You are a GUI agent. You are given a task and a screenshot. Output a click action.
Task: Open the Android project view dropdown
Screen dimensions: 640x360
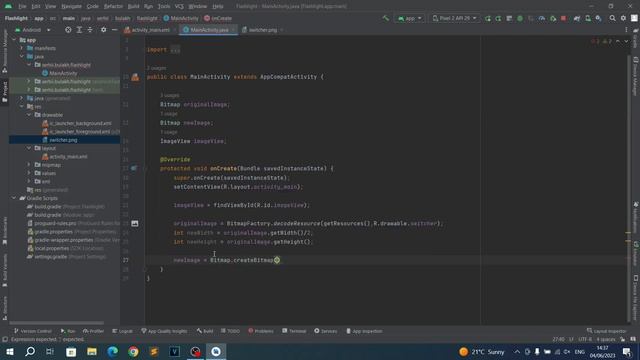coord(33,30)
